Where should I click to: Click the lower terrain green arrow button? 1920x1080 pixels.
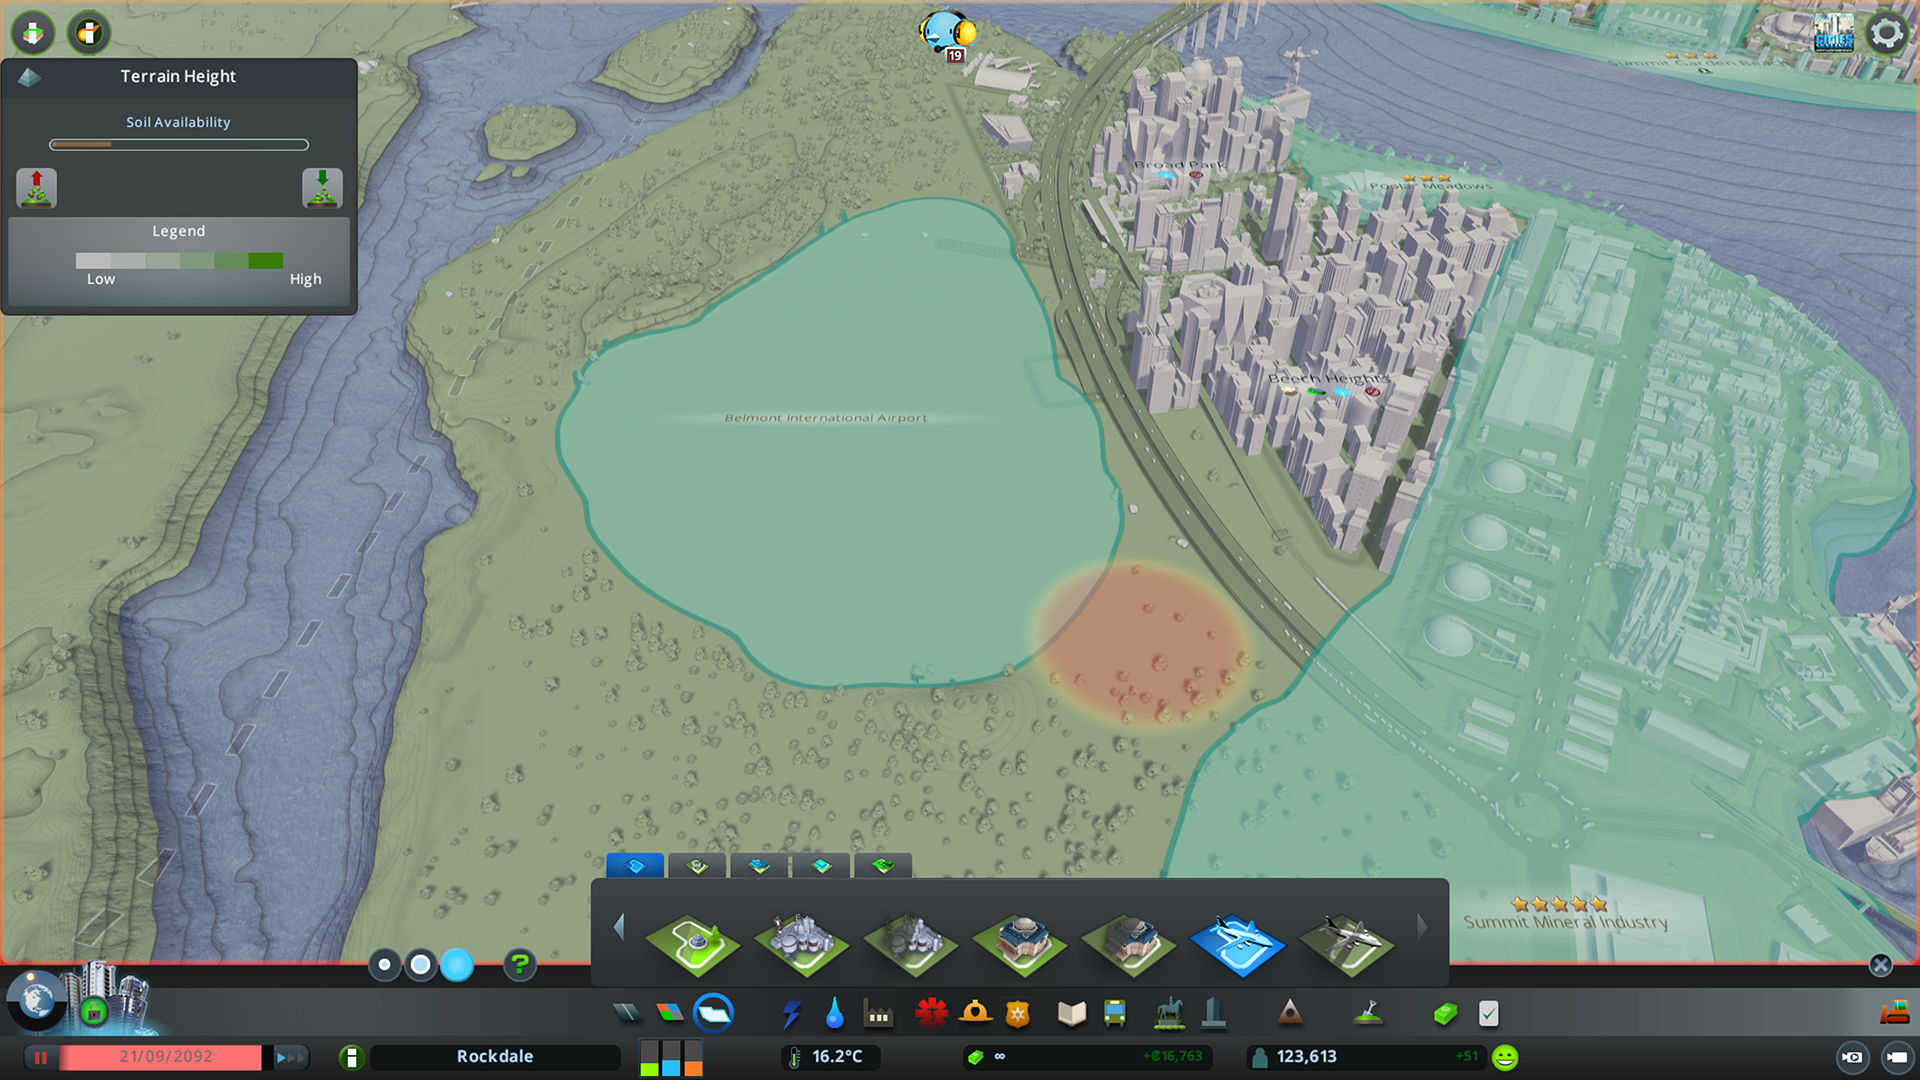322,188
